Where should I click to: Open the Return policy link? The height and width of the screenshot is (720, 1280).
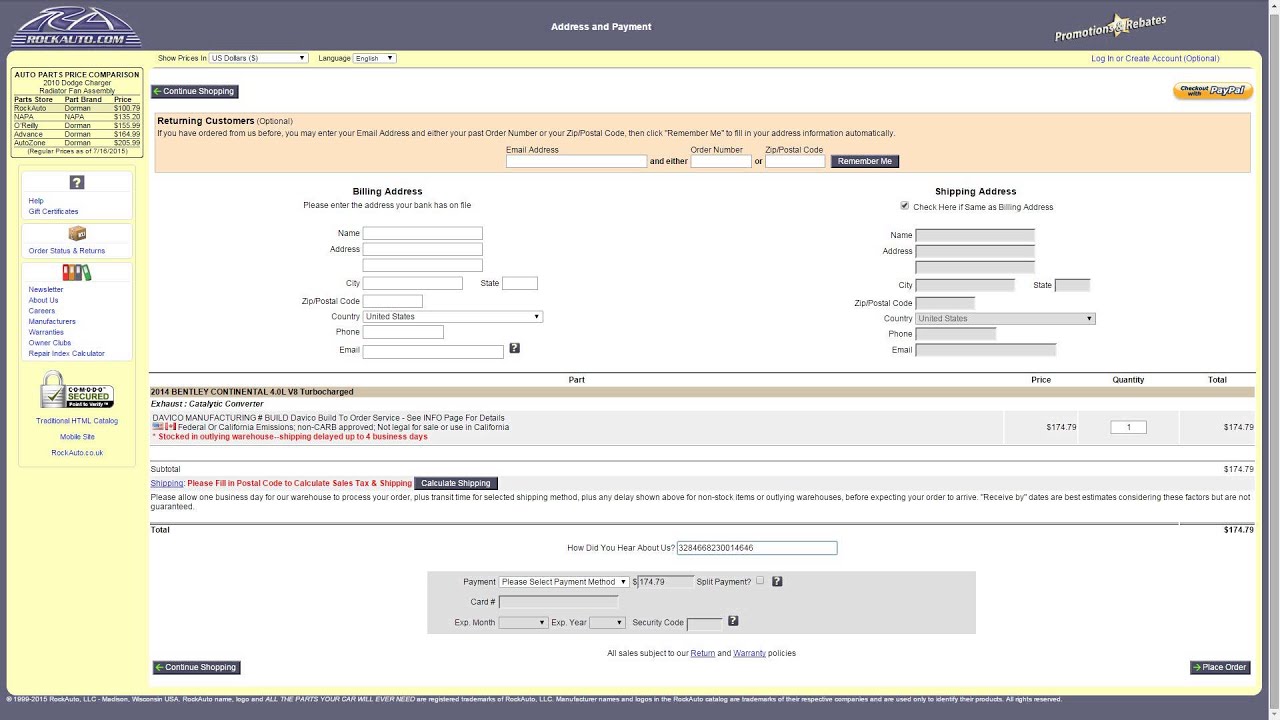703,653
